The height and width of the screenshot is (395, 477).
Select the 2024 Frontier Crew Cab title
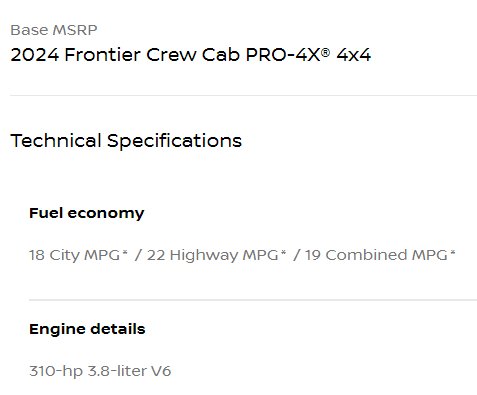190,55
